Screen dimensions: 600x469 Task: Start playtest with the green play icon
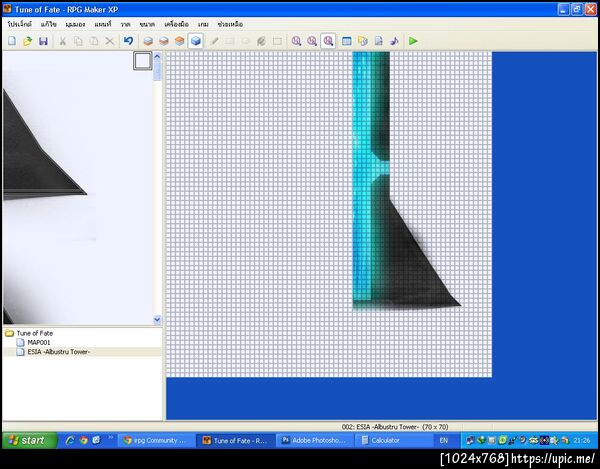(413, 41)
